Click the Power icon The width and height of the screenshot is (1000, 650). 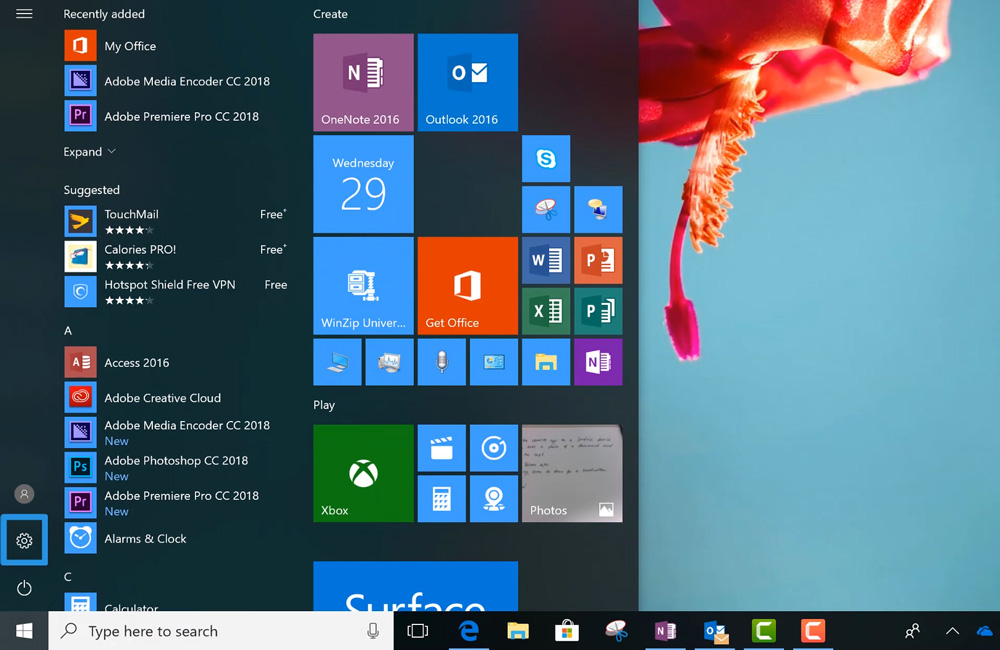24,587
